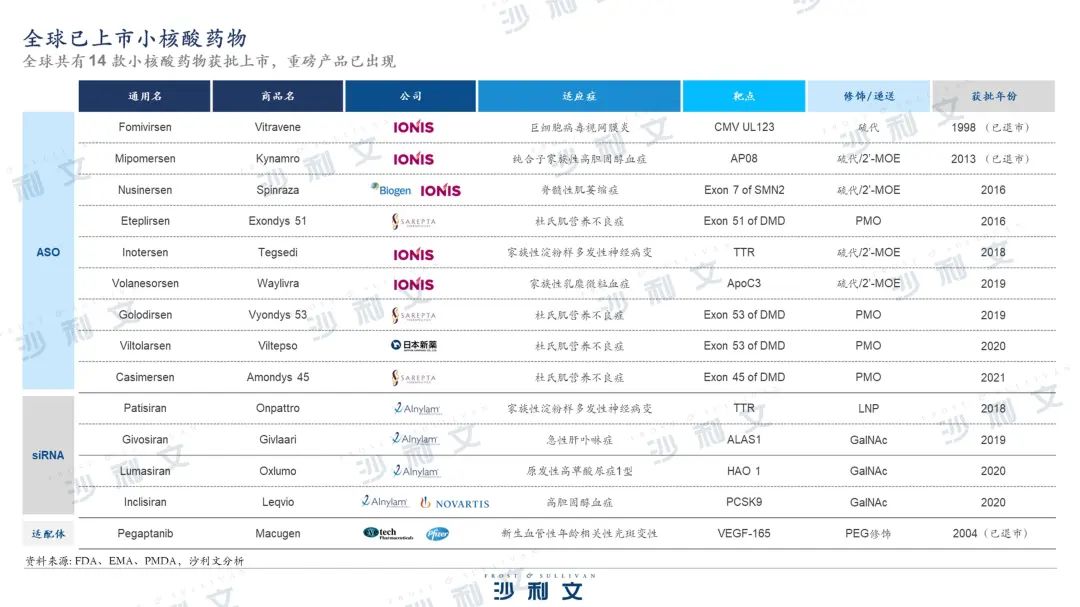1080x607 pixels.
Task: Click the Leqvio product name
Action: (277, 502)
